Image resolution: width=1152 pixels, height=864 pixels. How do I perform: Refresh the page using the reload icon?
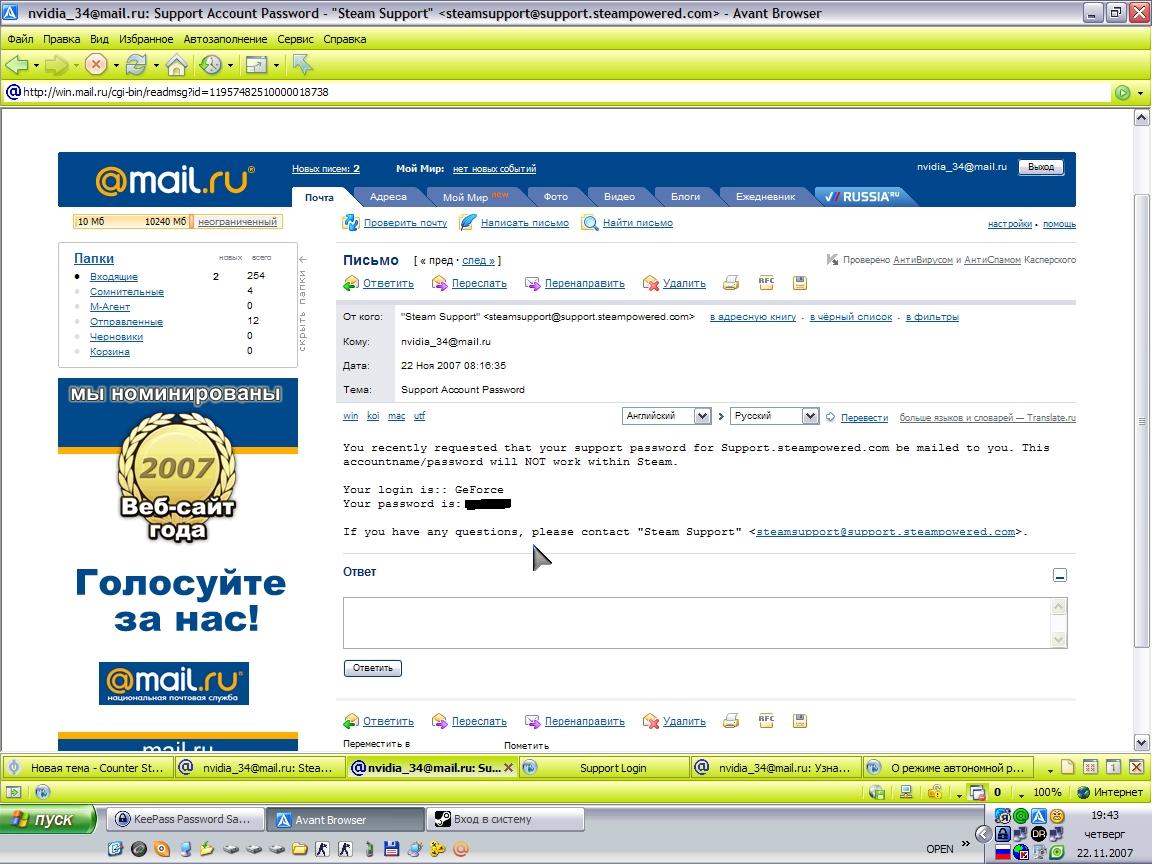[136, 65]
